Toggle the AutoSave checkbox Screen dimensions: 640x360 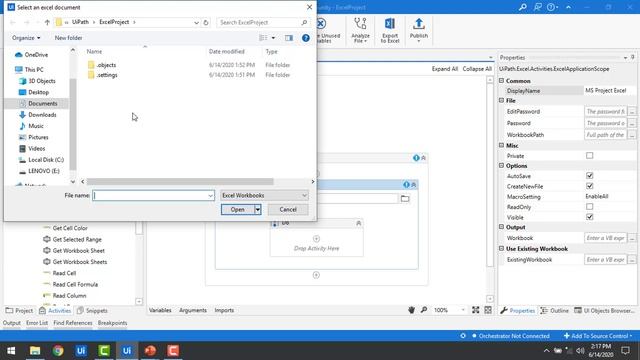click(x=589, y=176)
